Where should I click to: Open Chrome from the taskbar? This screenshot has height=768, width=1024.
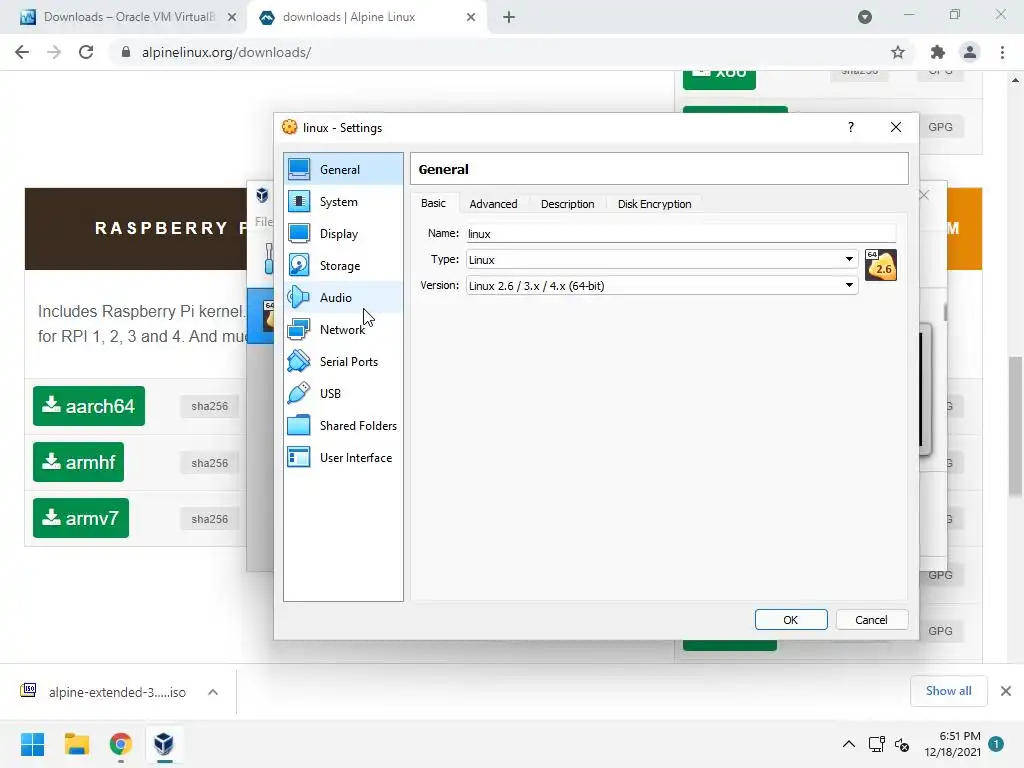(121, 744)
